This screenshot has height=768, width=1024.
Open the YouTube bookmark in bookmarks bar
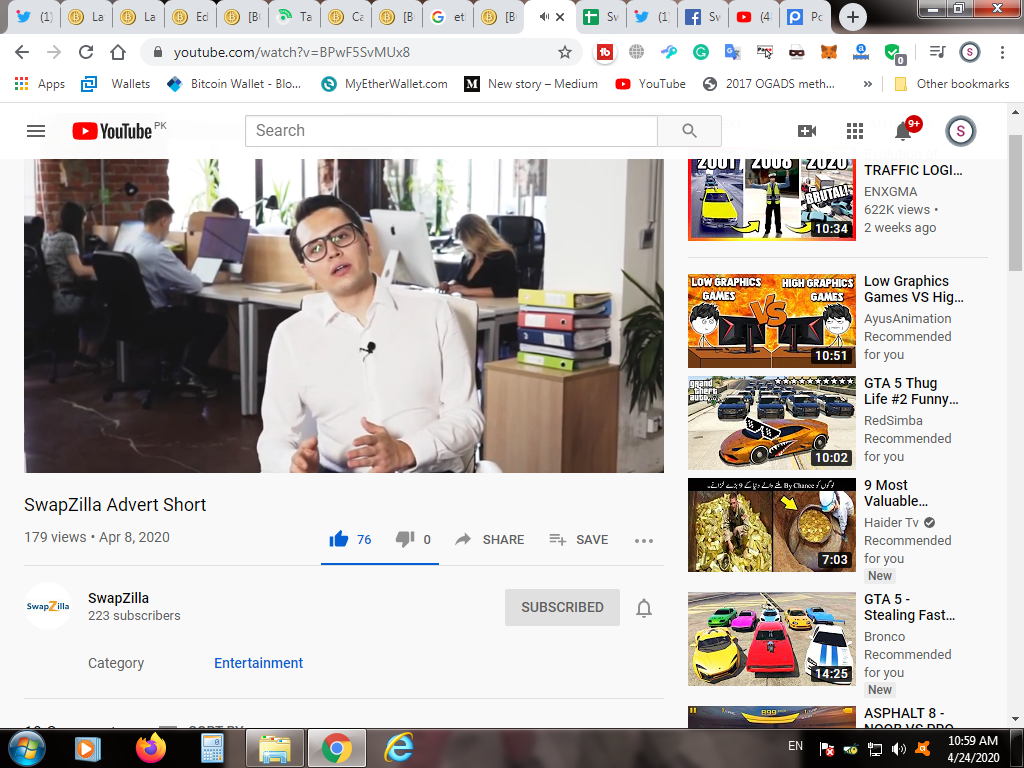pyautogui.click(x=651, y=84)
